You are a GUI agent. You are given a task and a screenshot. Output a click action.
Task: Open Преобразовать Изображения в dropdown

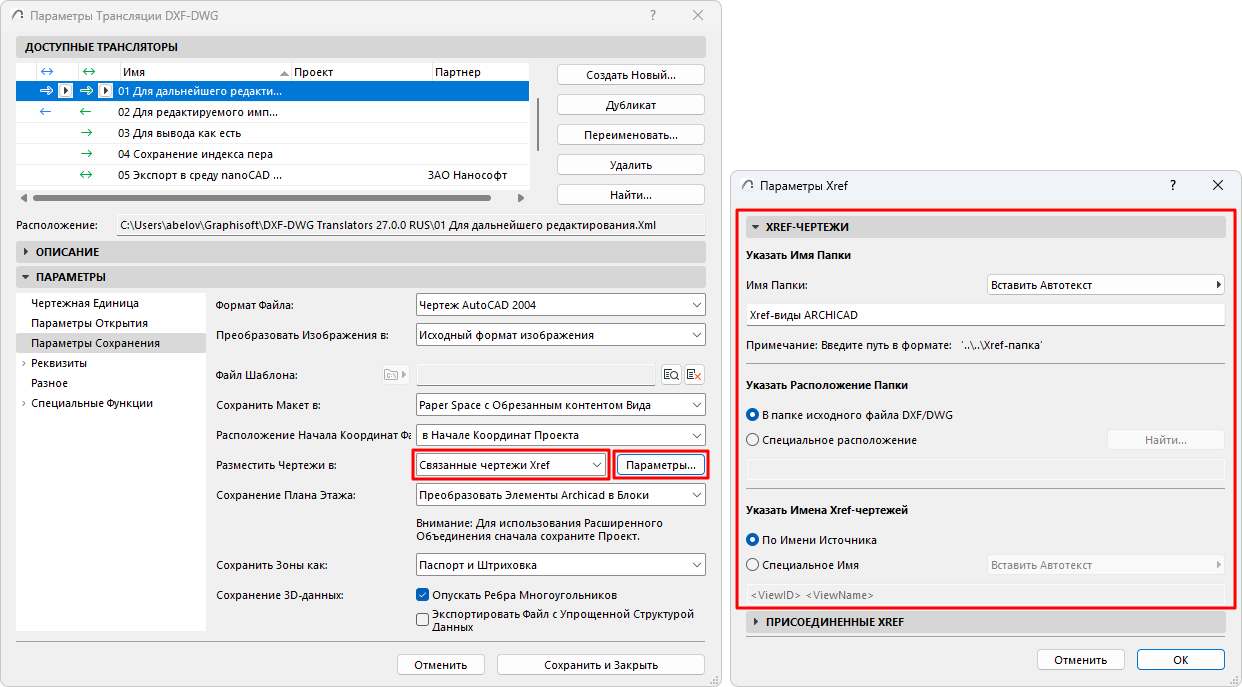[x=560, y=335]
